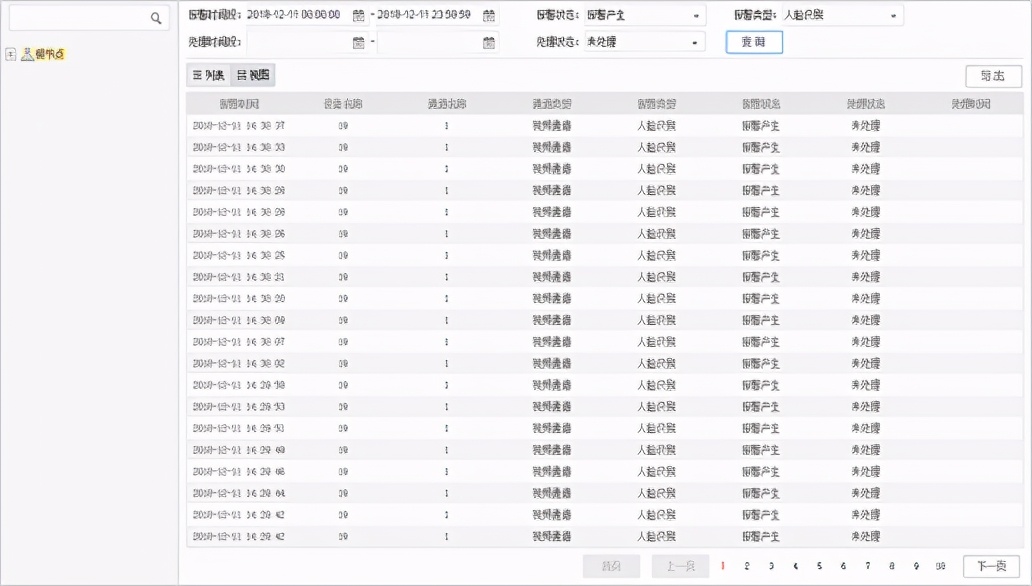Open the calendar icon for alarm end time
This screenshot has width=1032, height=586.
pyautogui.click(x=489, y=15)
